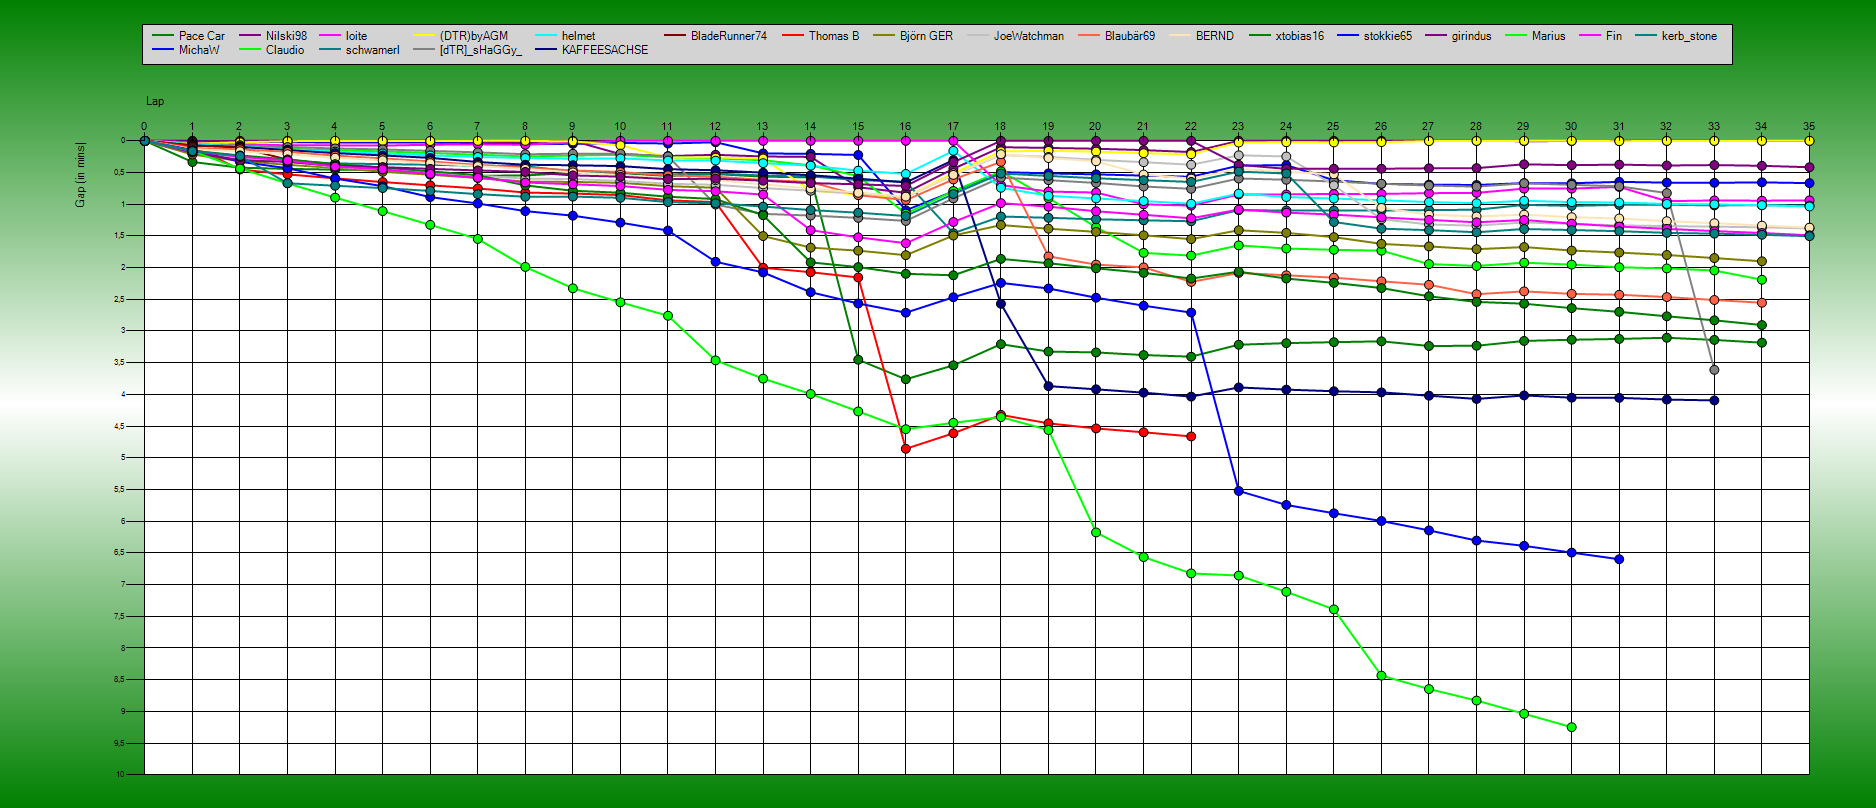Click the Pace Car legend entry
This screenshot has width=1876, height=808.
coord(201,36)
